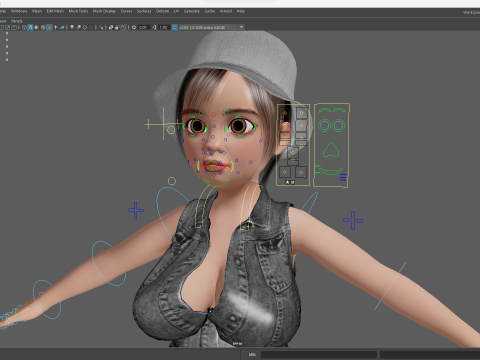Open the Generate menu
The image size is (480, 360).
(x=192, y=11)
